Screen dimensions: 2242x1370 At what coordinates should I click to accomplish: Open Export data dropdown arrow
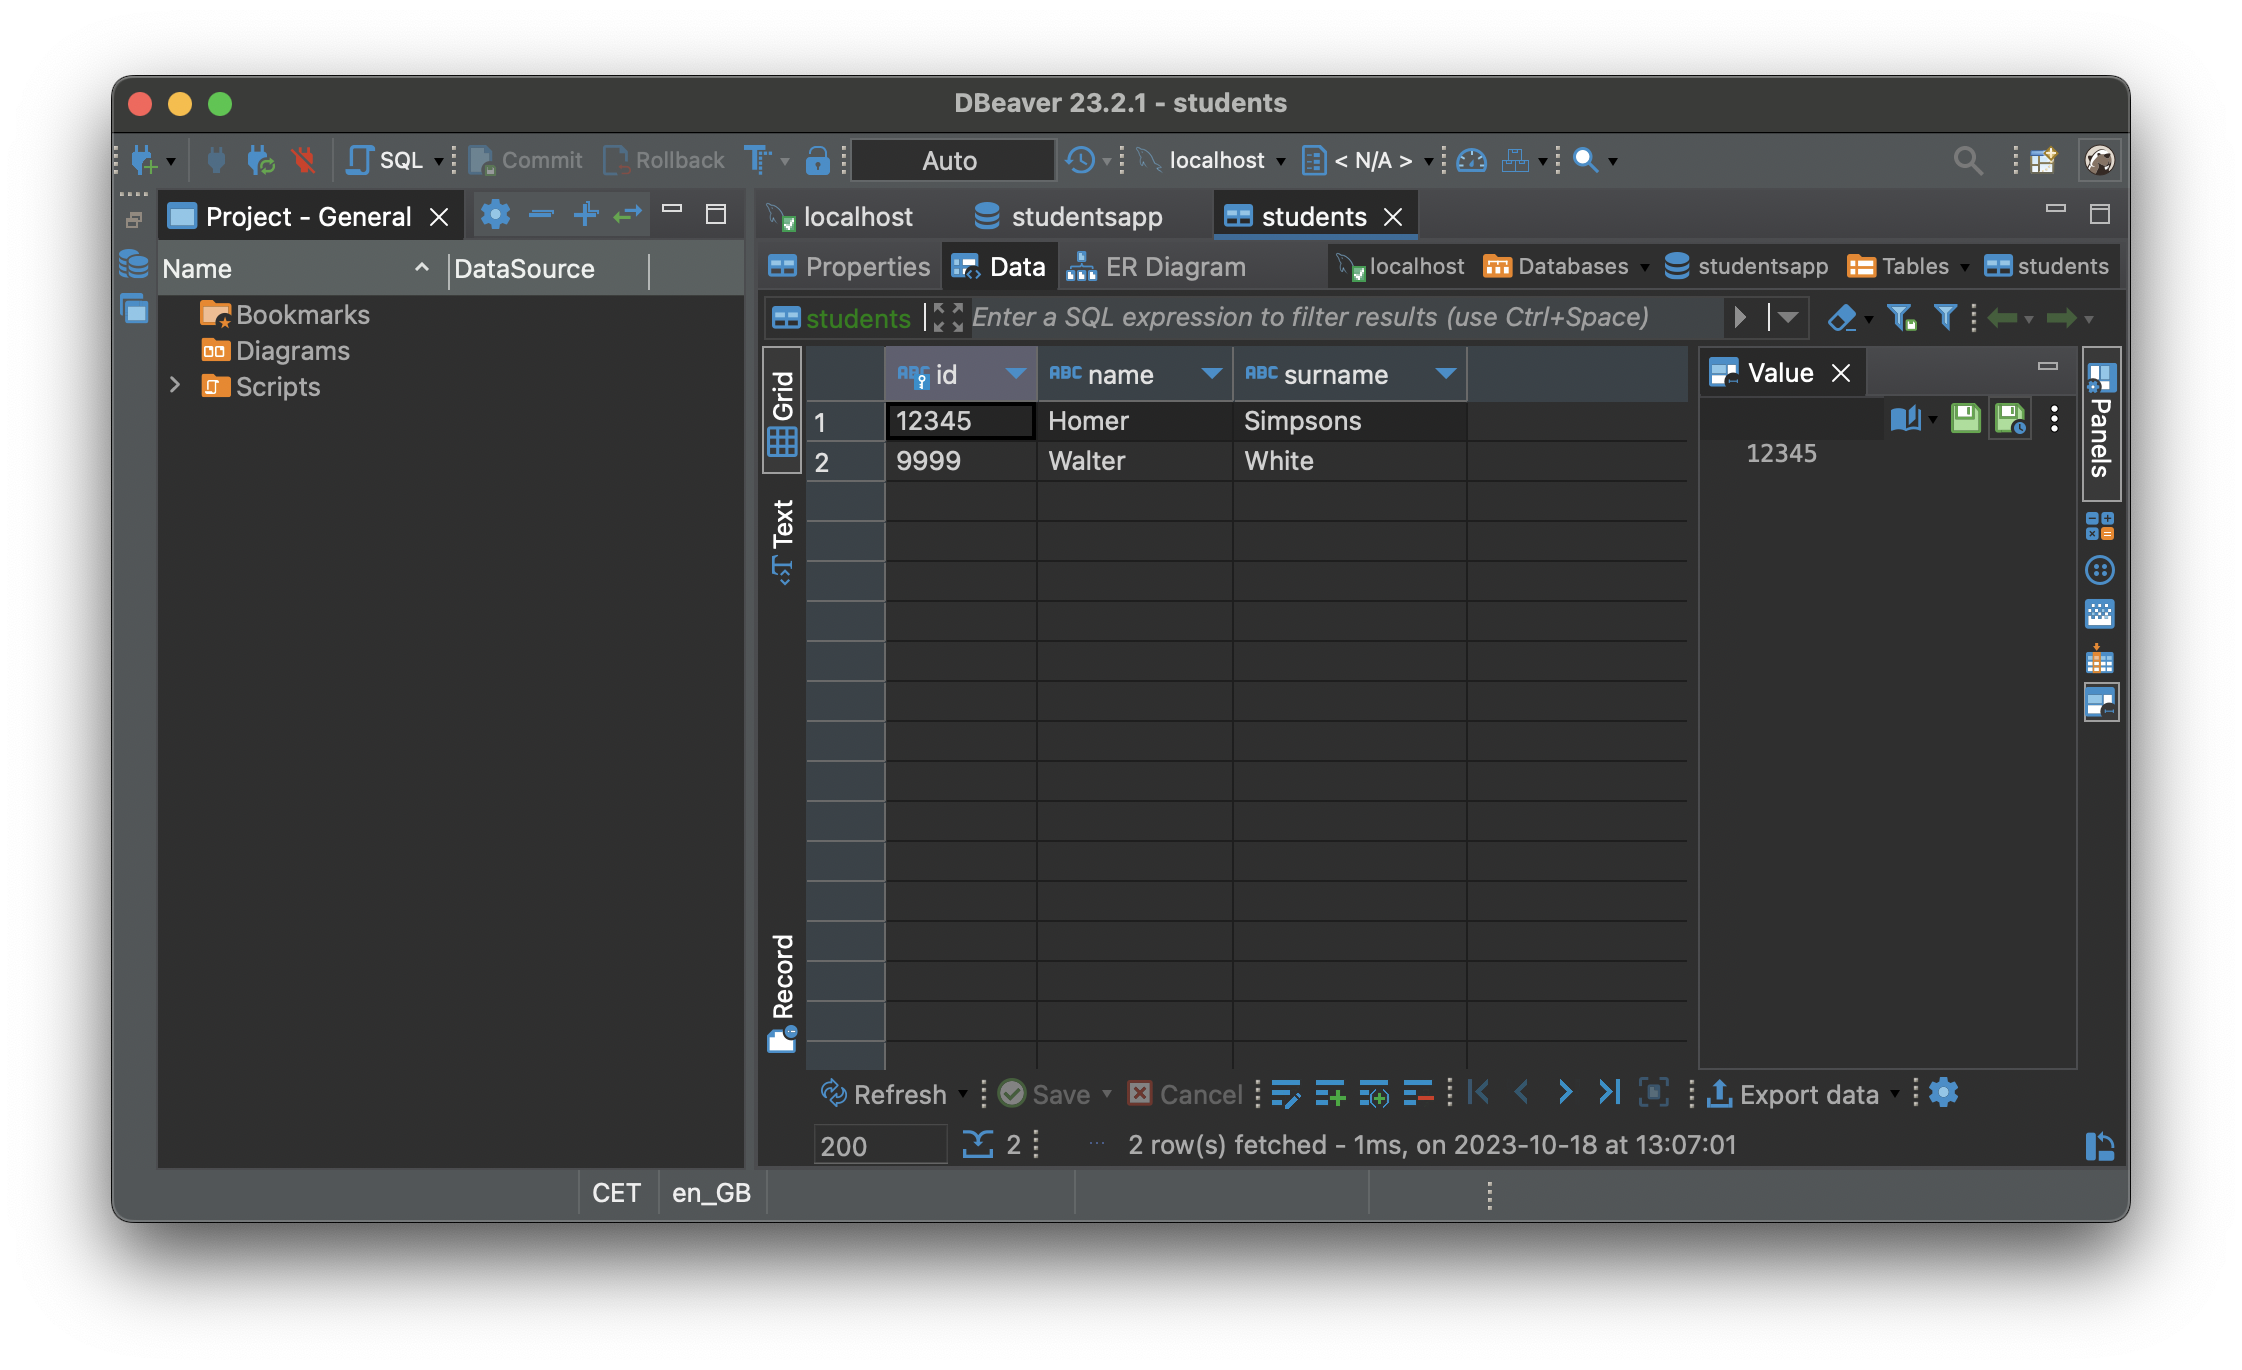[1894, 1095]
